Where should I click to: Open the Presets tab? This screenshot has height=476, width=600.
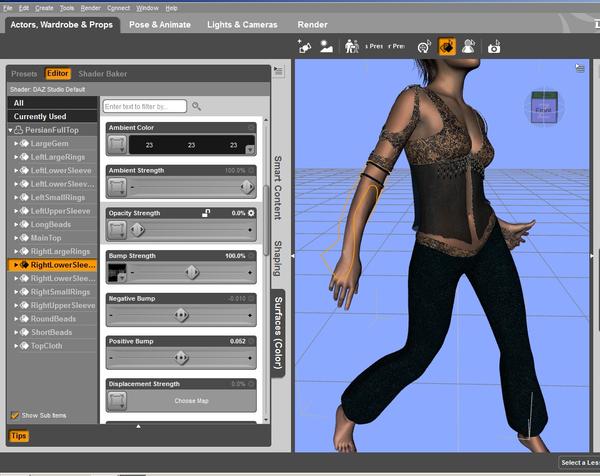pos(24,73)
